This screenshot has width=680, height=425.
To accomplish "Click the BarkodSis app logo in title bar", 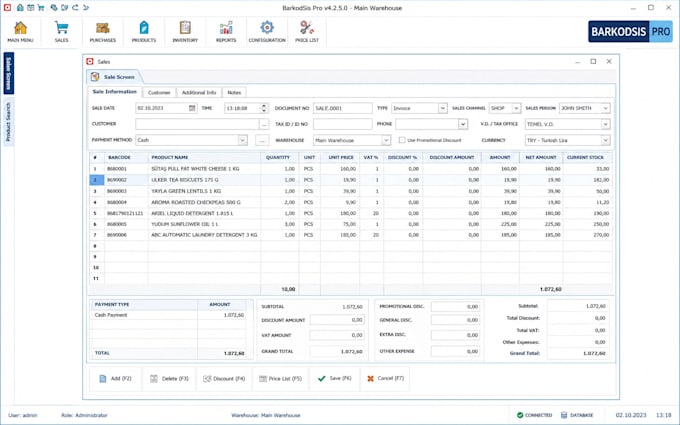I will pyautogui.click(x=7, y=8).
